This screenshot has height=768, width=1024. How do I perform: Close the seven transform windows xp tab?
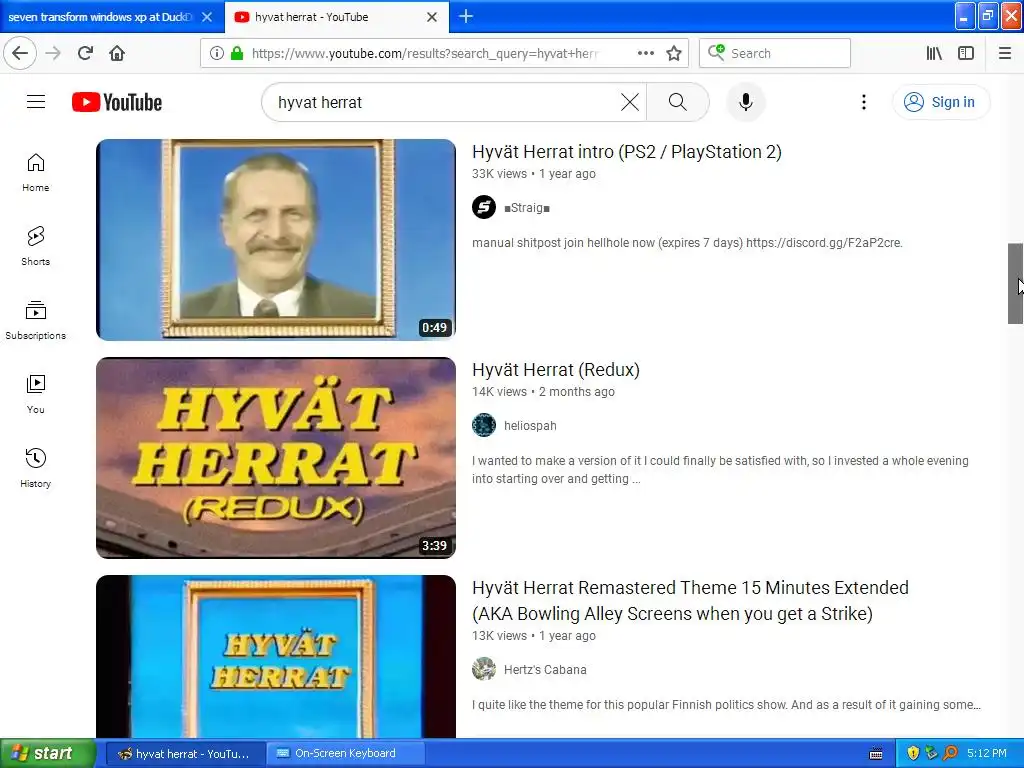tap(207, 17)
